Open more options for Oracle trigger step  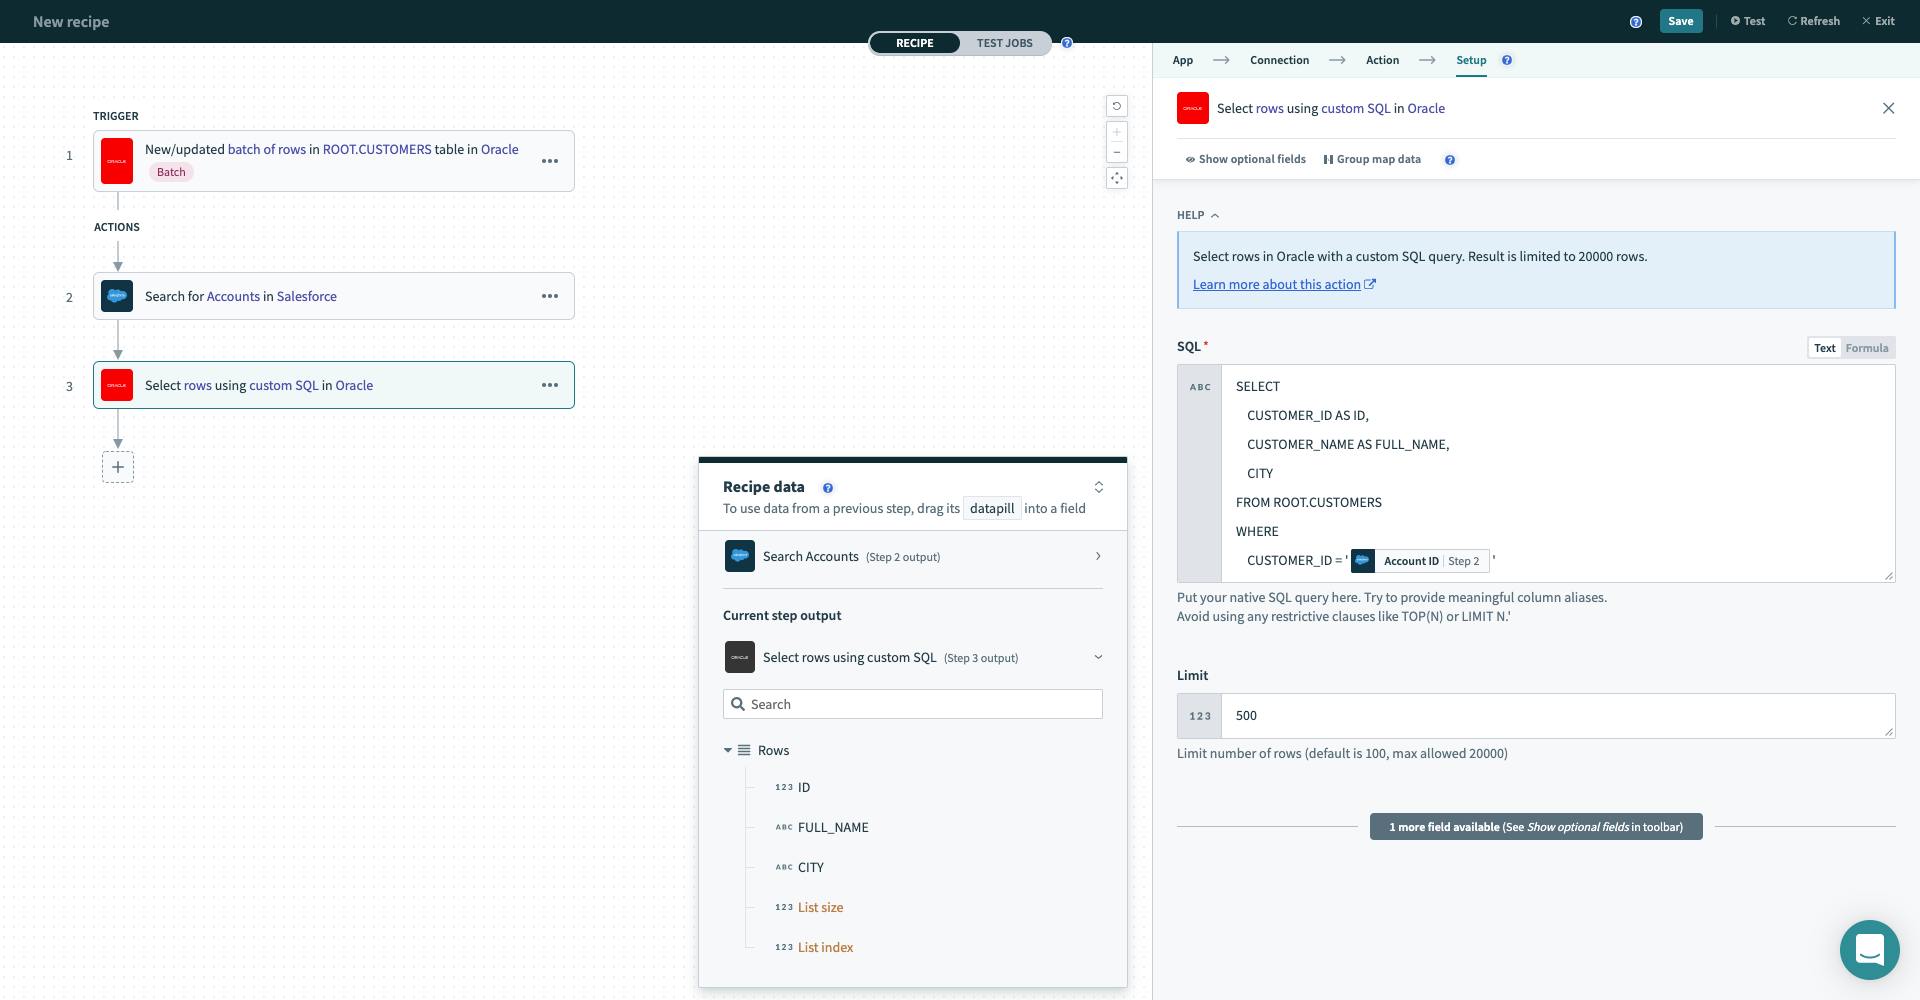[x=550, y=161]
